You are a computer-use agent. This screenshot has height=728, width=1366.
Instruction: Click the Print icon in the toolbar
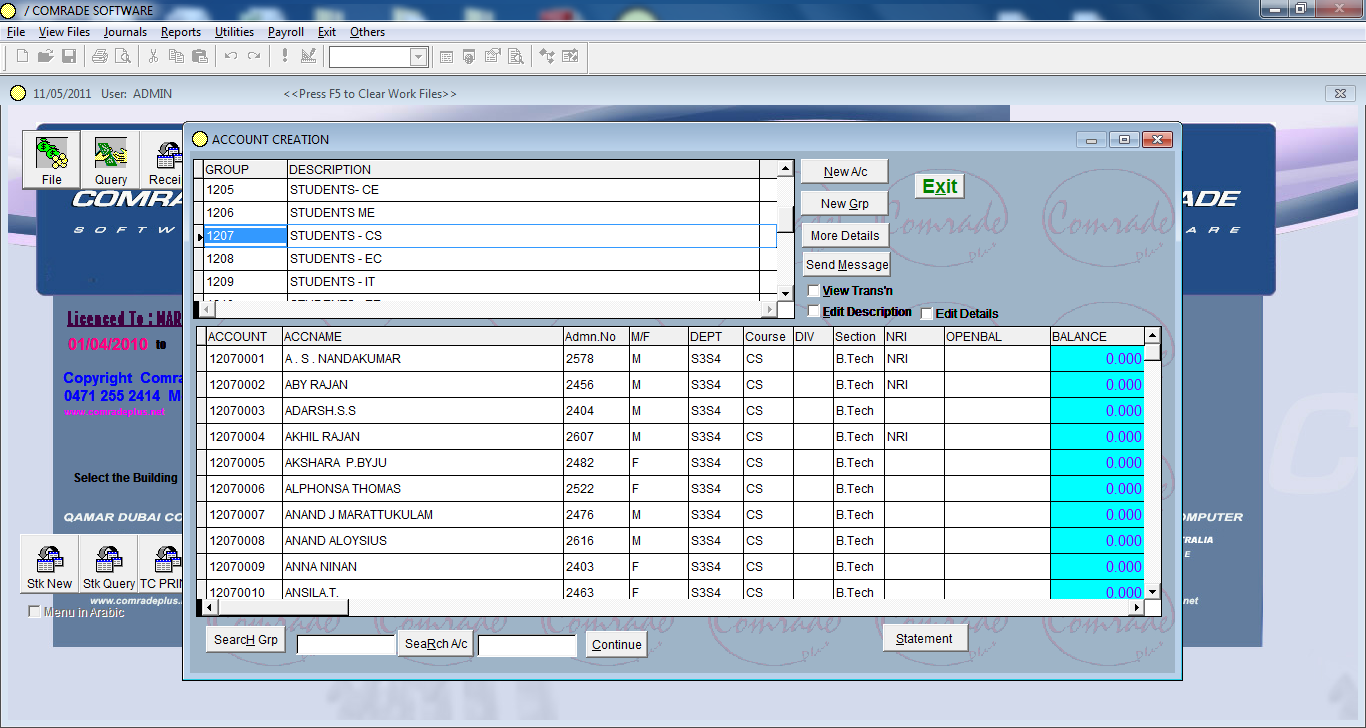[98, 56]
